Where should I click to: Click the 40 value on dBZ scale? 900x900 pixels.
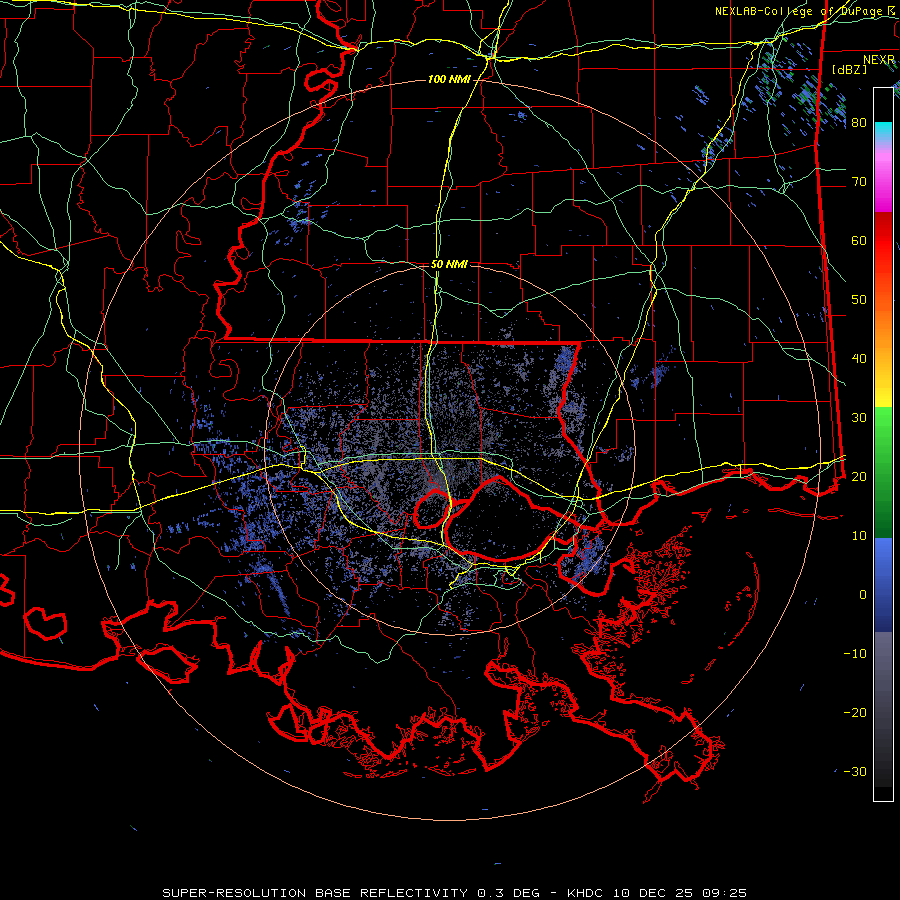(859, 359)
